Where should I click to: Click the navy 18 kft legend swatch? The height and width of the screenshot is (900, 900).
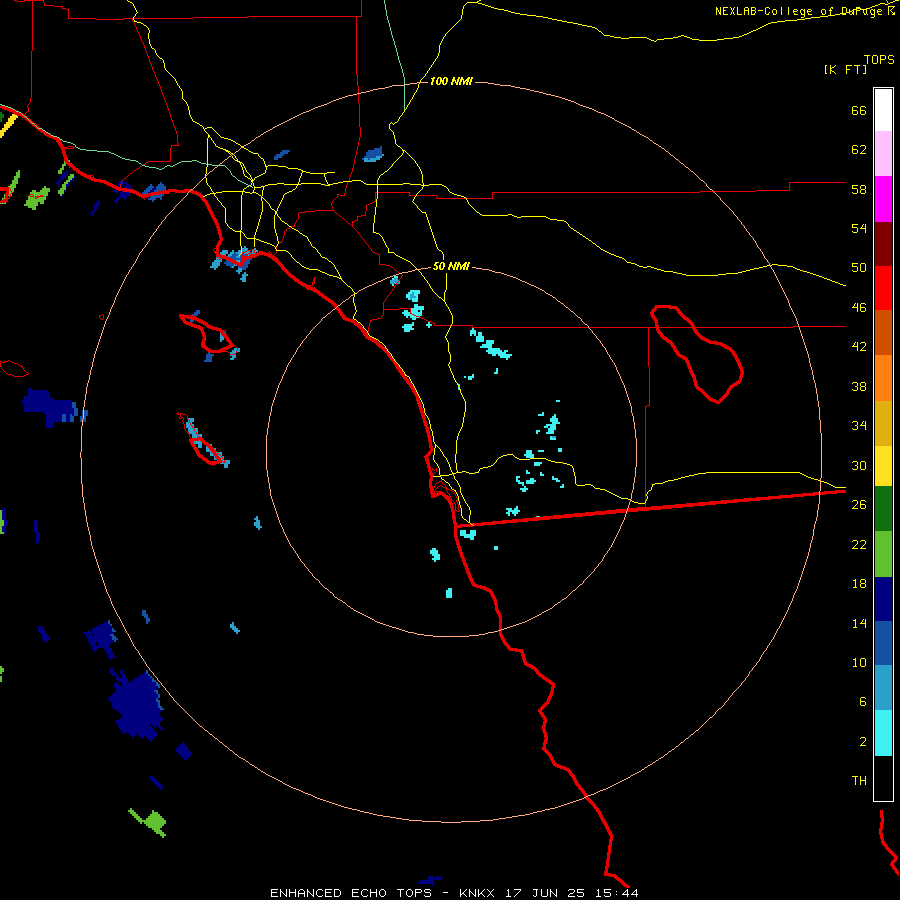click(883, 599)
